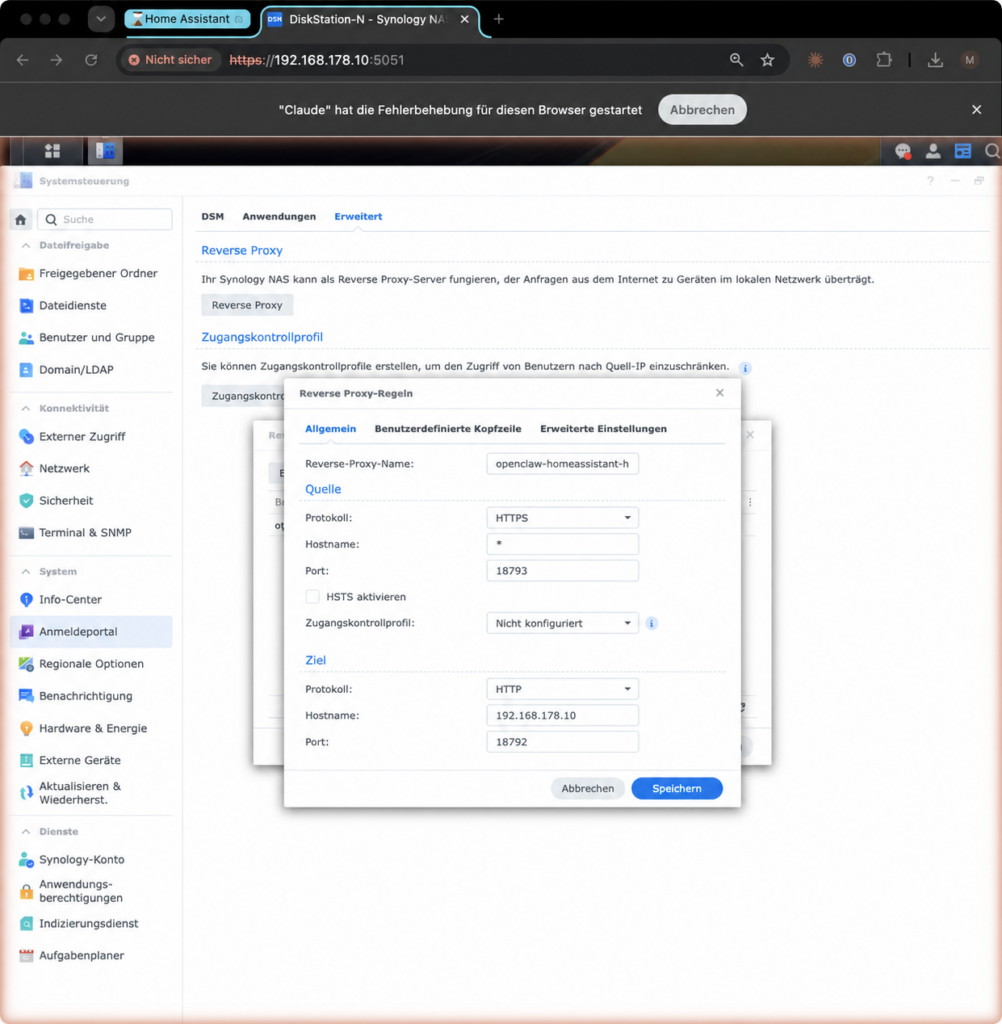Open Dateidienste in sidebar
Viewport: 1002px width, 1024px height.
pyautogui.click(x=91, y=305)
